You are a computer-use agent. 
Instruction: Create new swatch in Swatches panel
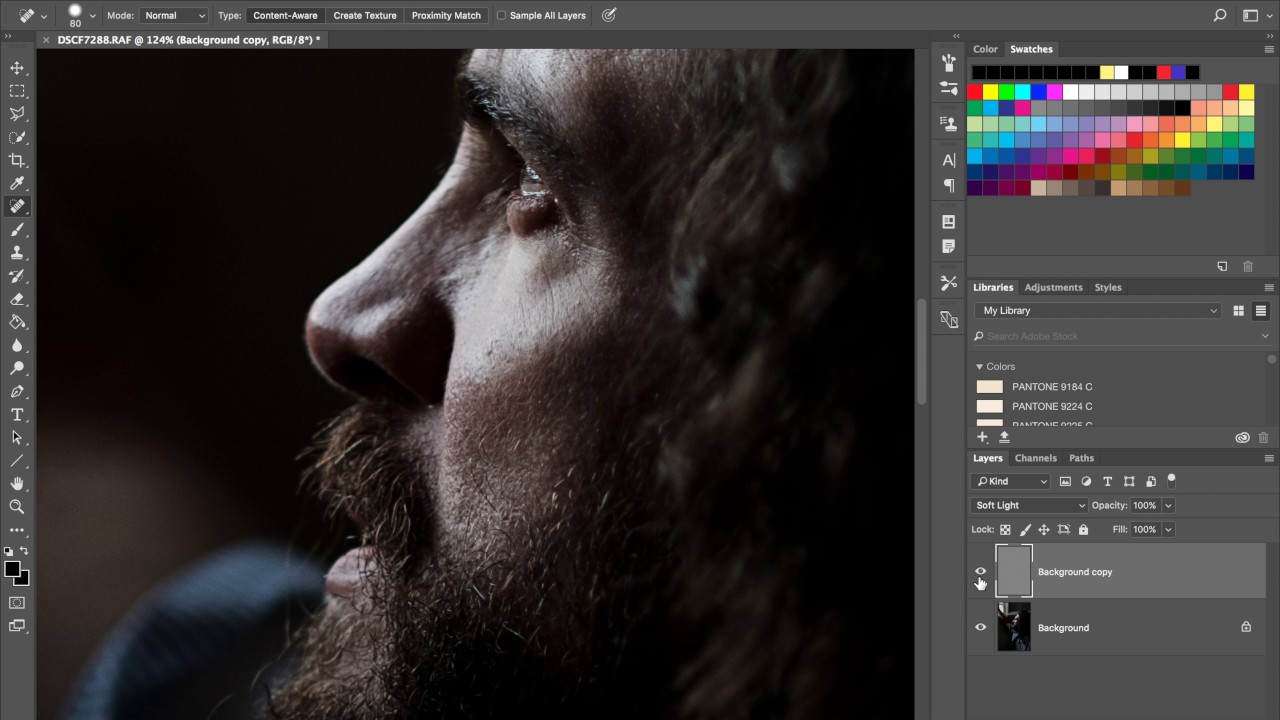[x=1222, y=266]
